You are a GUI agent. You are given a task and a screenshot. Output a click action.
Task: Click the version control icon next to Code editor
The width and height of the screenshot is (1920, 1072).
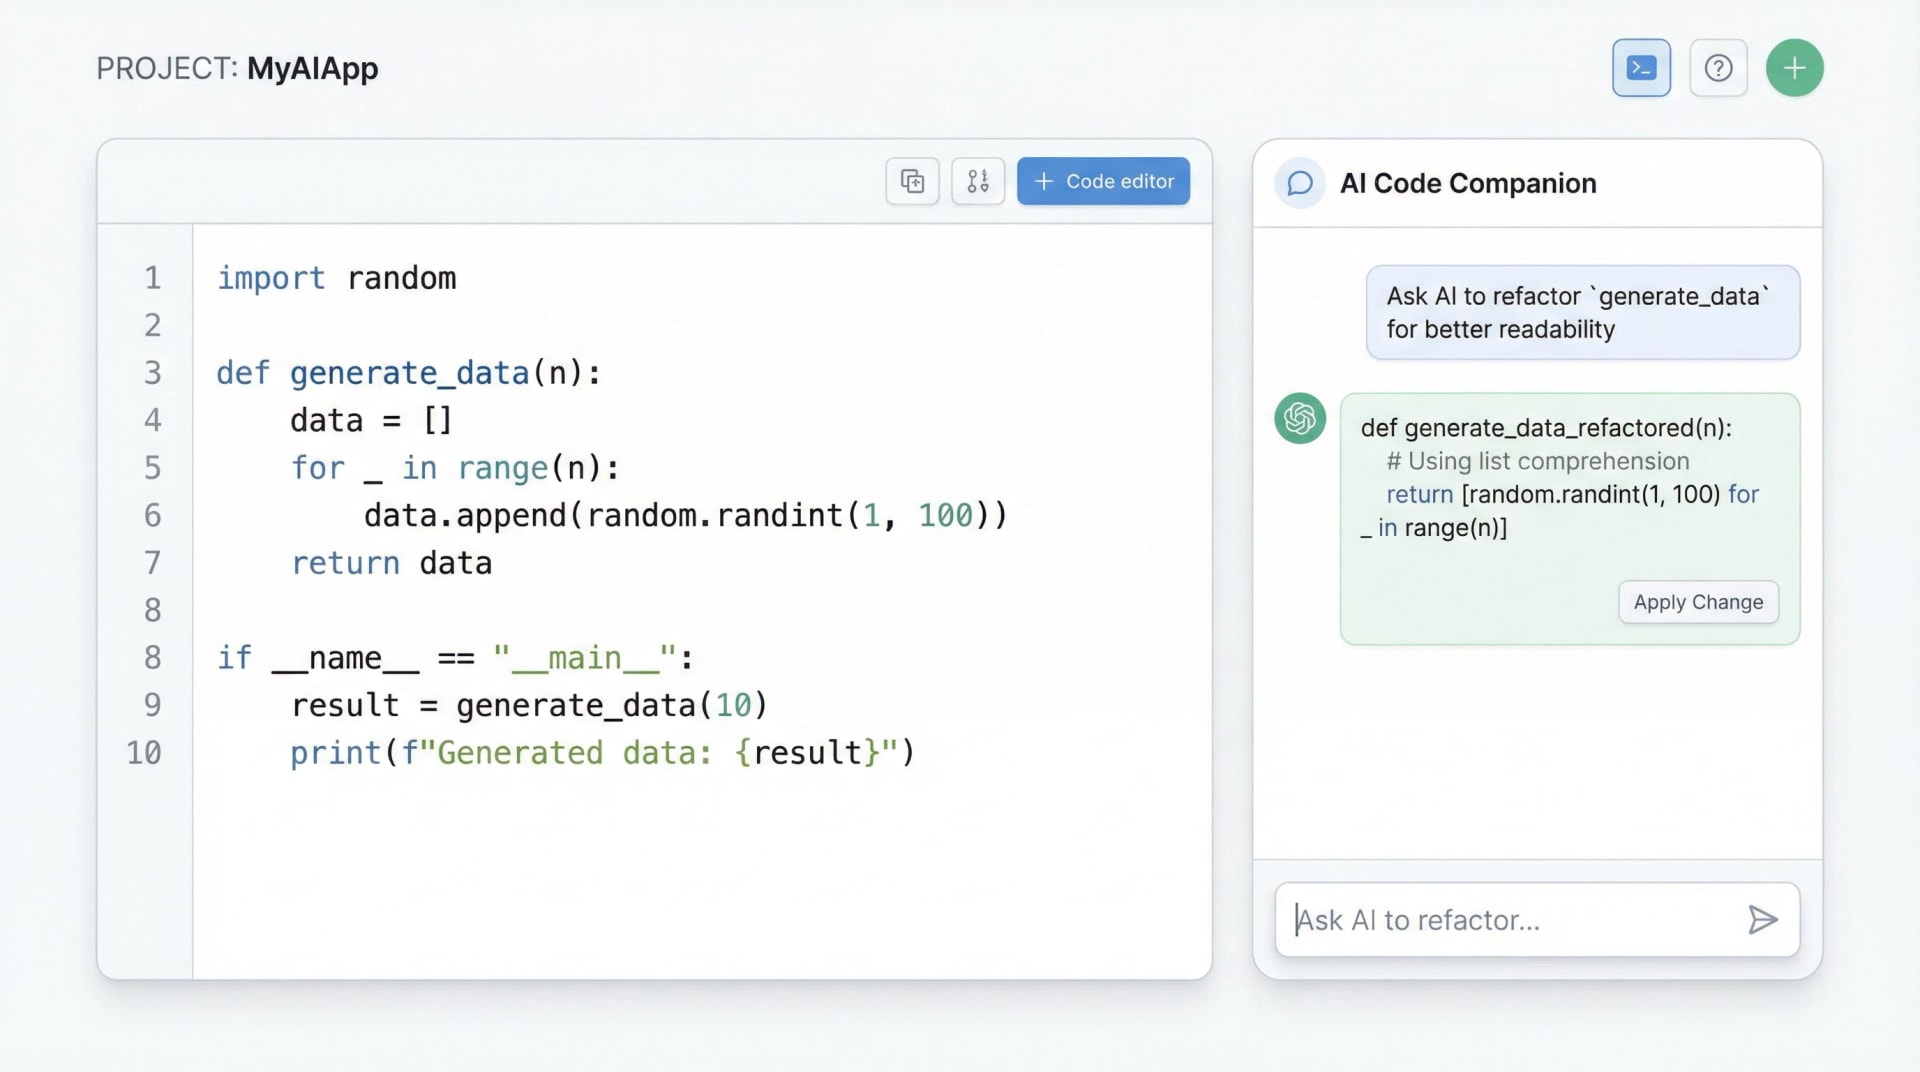978,181
